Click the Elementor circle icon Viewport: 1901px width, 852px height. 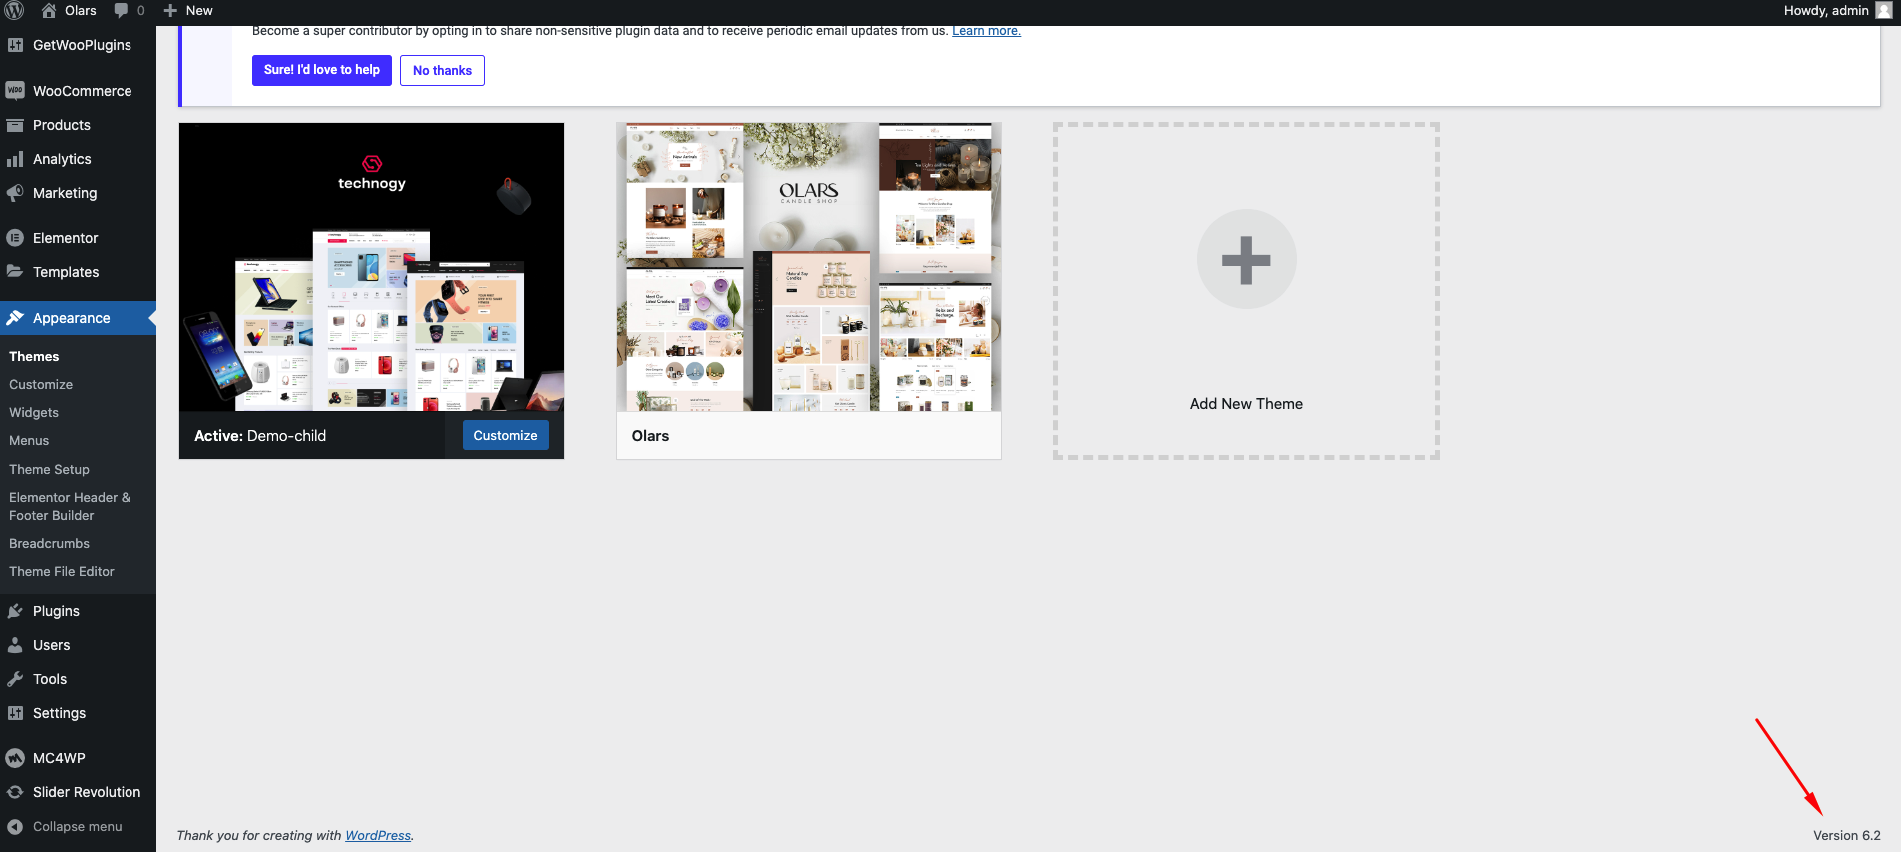tap(15, 238)
